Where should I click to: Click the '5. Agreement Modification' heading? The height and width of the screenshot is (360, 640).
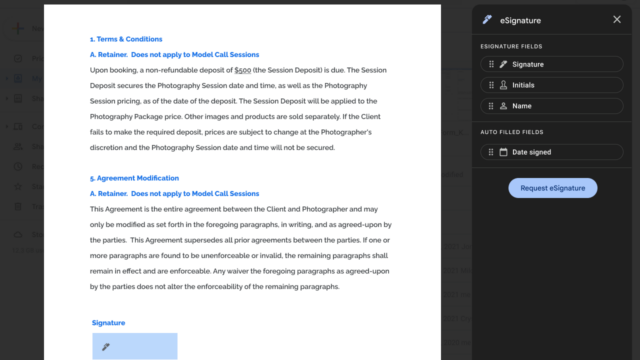tap(134, 178)
